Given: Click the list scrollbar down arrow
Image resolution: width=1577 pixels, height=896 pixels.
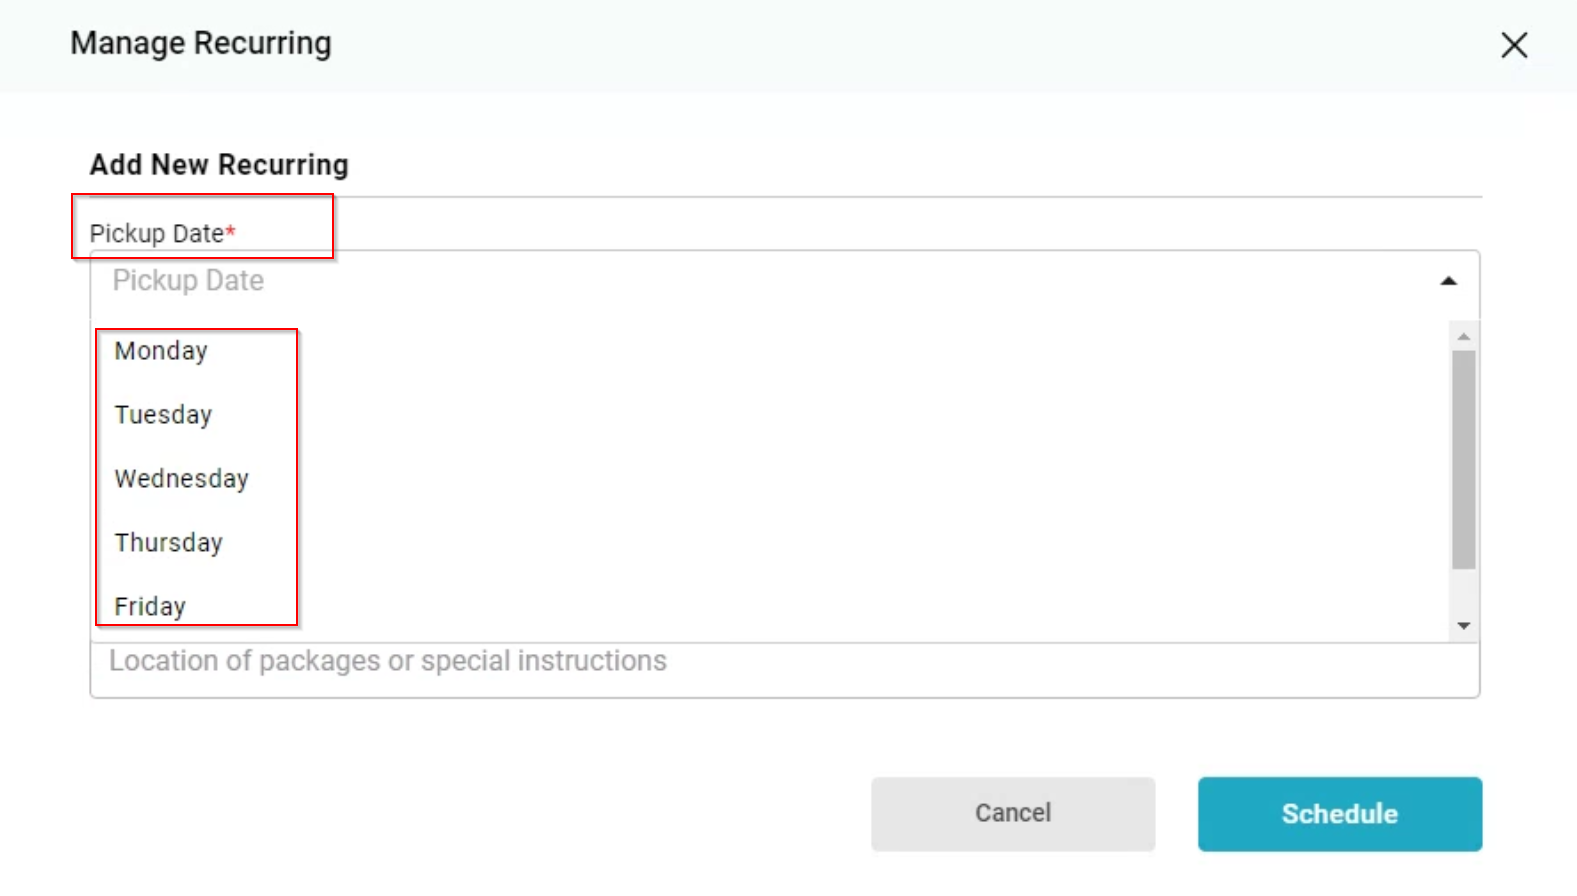Looking at the screenshot, I should pos(1464,626).
